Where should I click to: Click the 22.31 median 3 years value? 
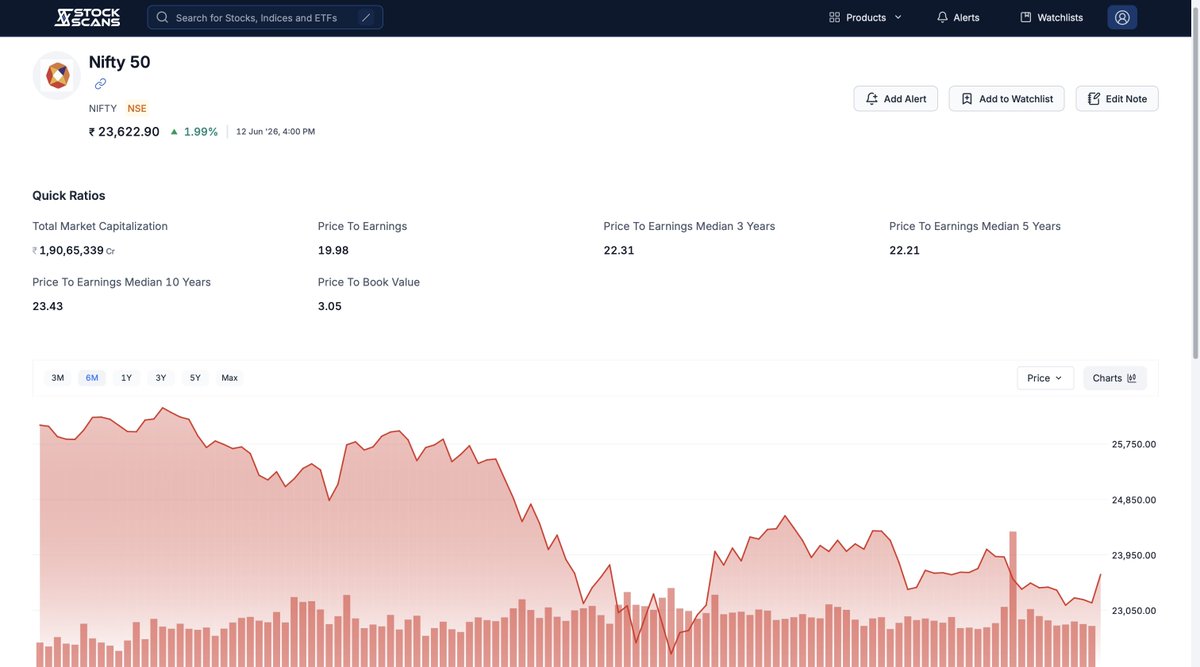pyautogui.click(x=619, y=250)
